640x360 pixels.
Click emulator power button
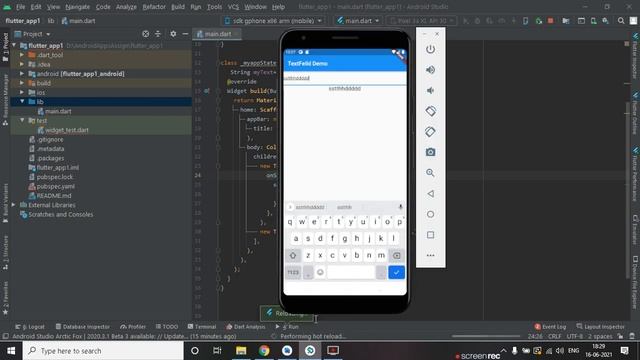[430, 49]
